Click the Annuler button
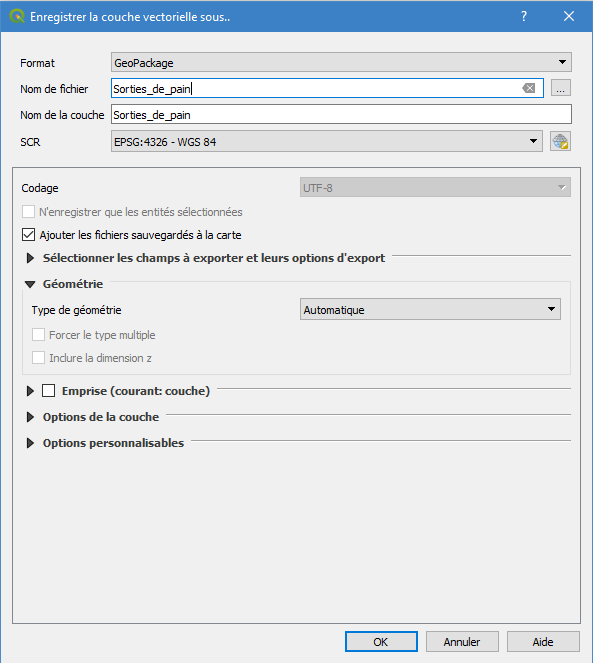593x663 pixels. pyautogui.click(x=462, y=642)
